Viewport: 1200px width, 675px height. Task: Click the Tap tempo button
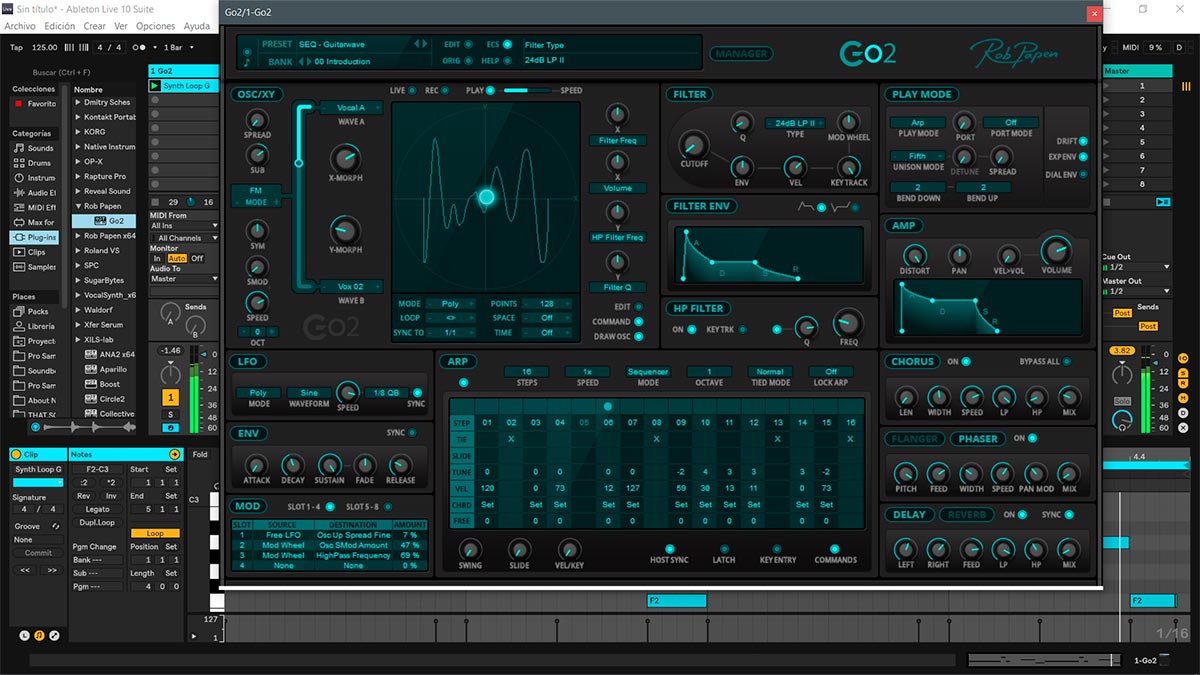(x=16, y=47)
